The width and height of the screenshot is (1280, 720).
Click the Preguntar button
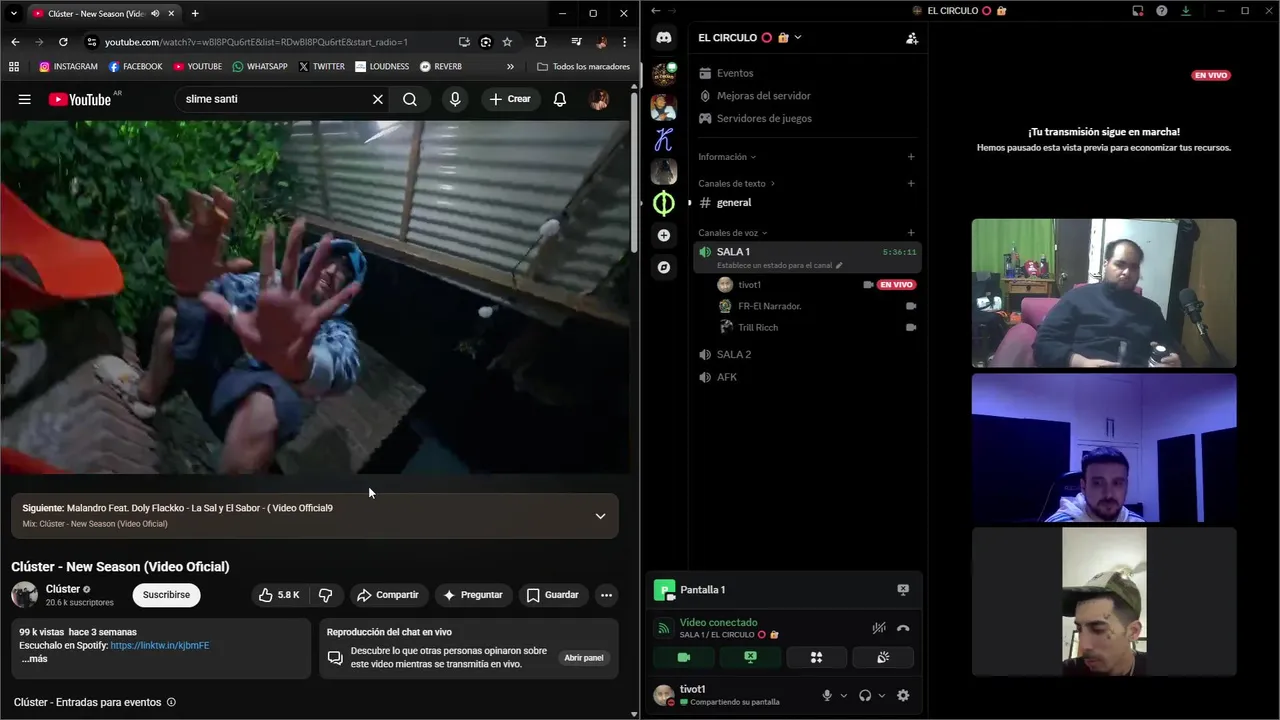tap(473, 595)
